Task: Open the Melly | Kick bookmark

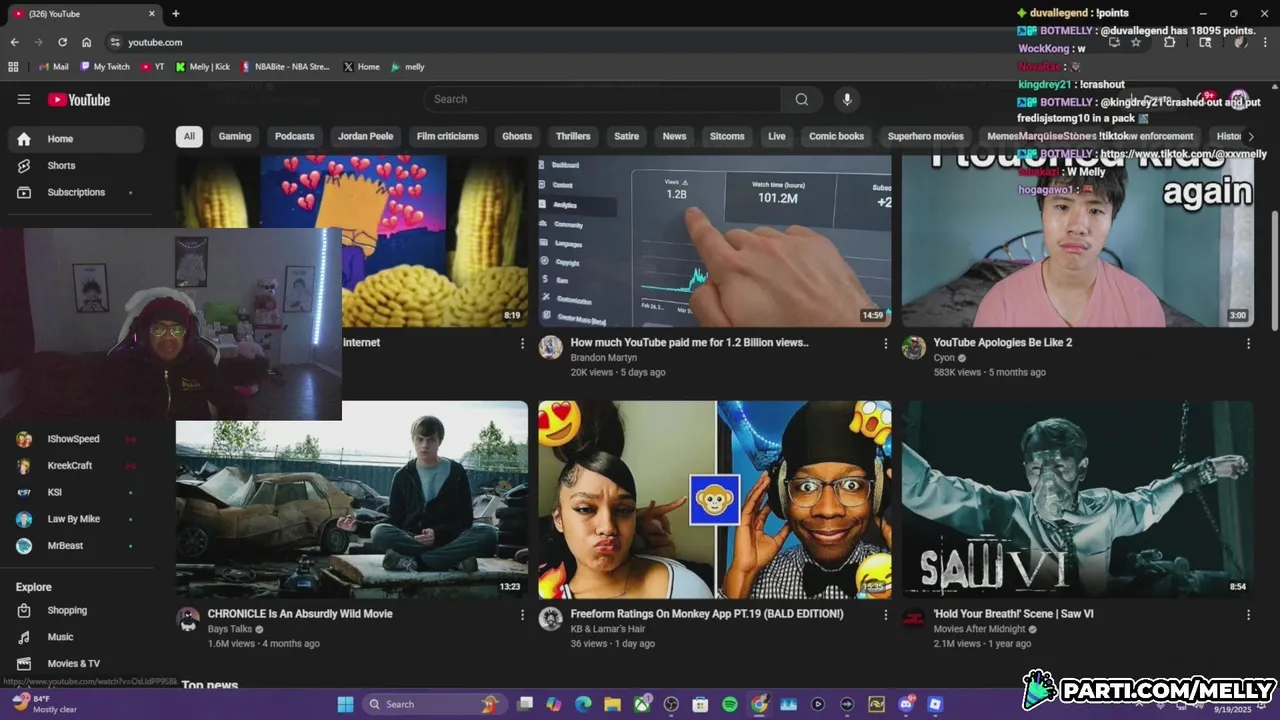Action: [203, 67]
